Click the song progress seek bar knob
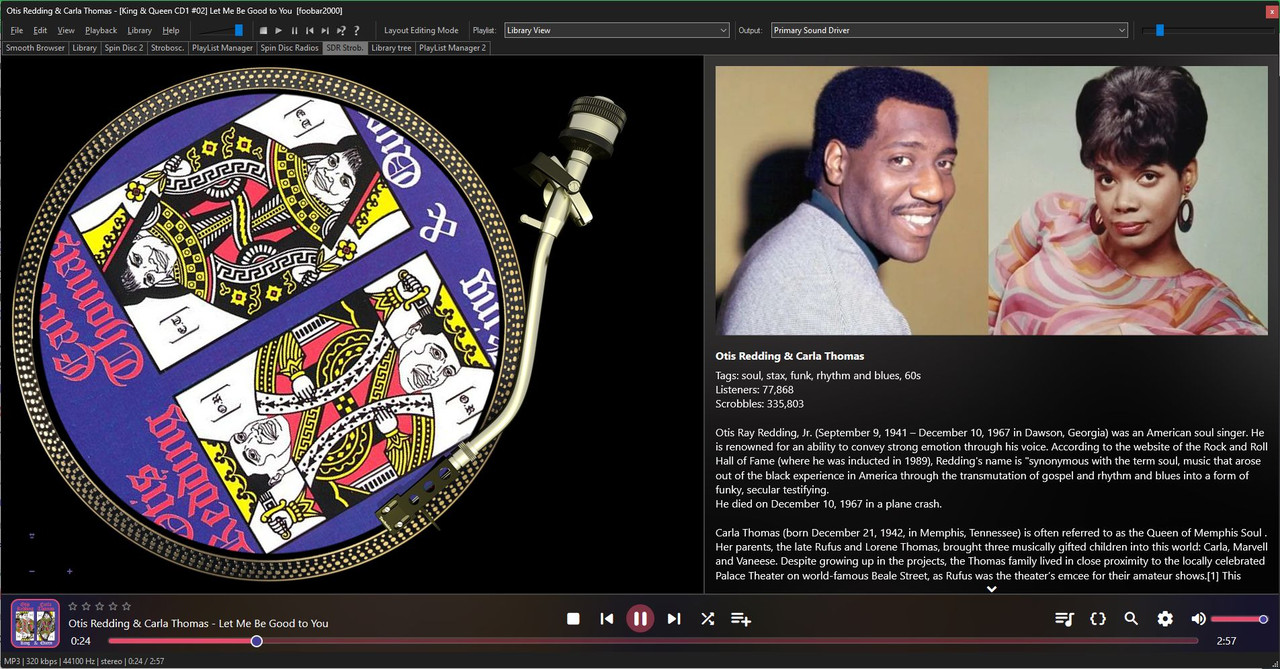Screen dimensions: 1280x669 click(x=257, y=641)
